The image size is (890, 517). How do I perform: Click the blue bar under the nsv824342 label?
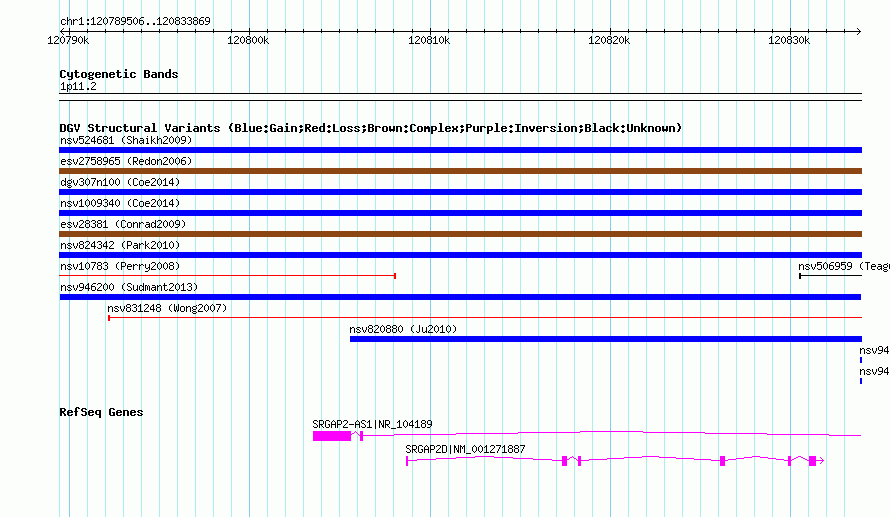pyautogui.click(x=460, y=255)
